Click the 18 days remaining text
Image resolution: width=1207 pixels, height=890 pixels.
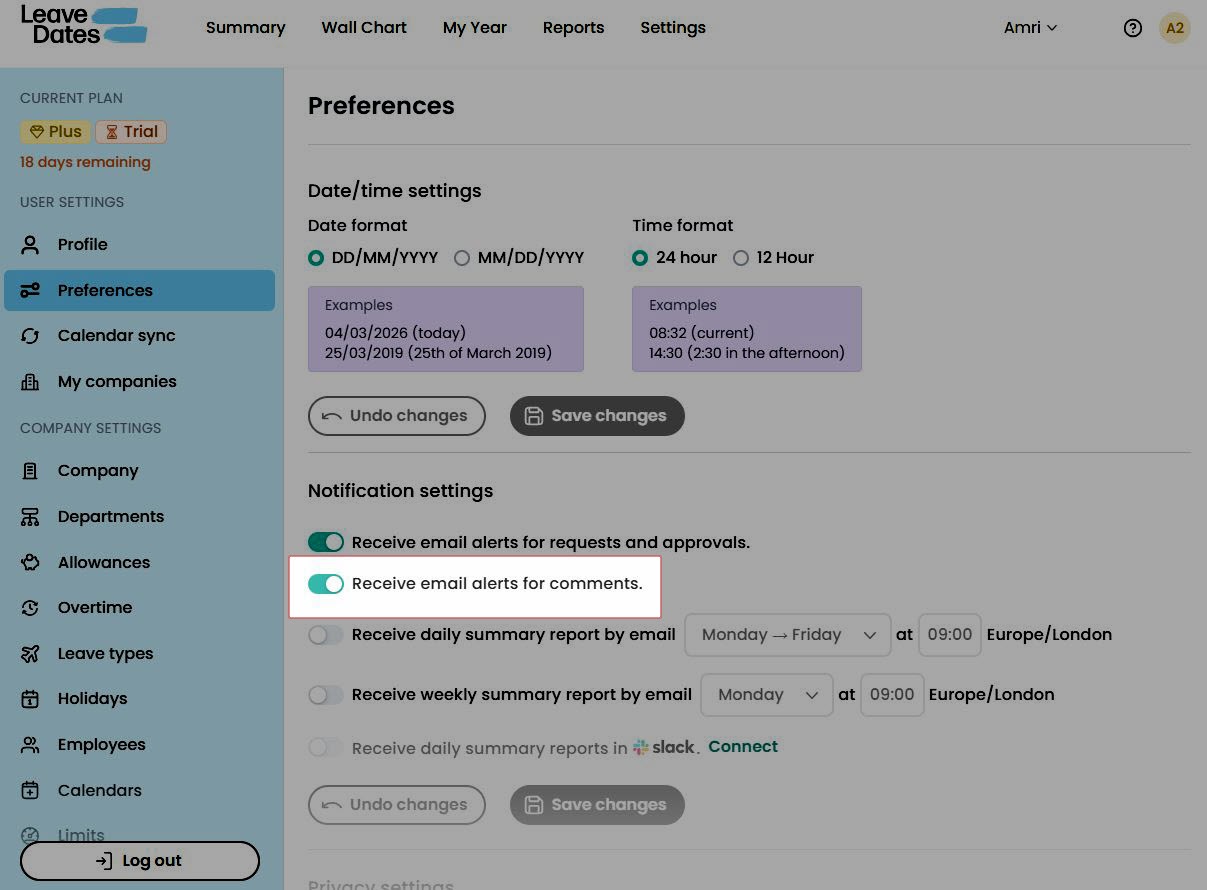[85, 162]
